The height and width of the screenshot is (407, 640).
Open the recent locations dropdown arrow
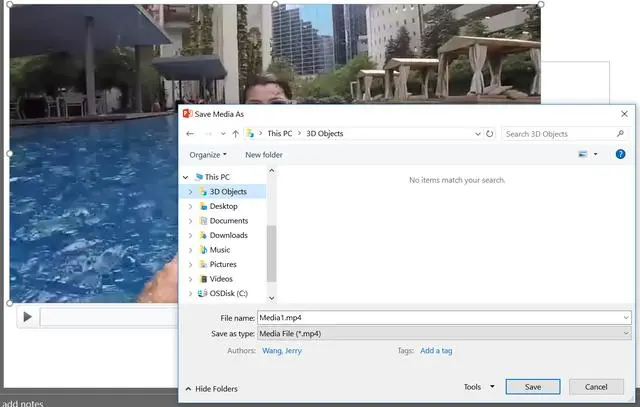(x=223, y=133)
